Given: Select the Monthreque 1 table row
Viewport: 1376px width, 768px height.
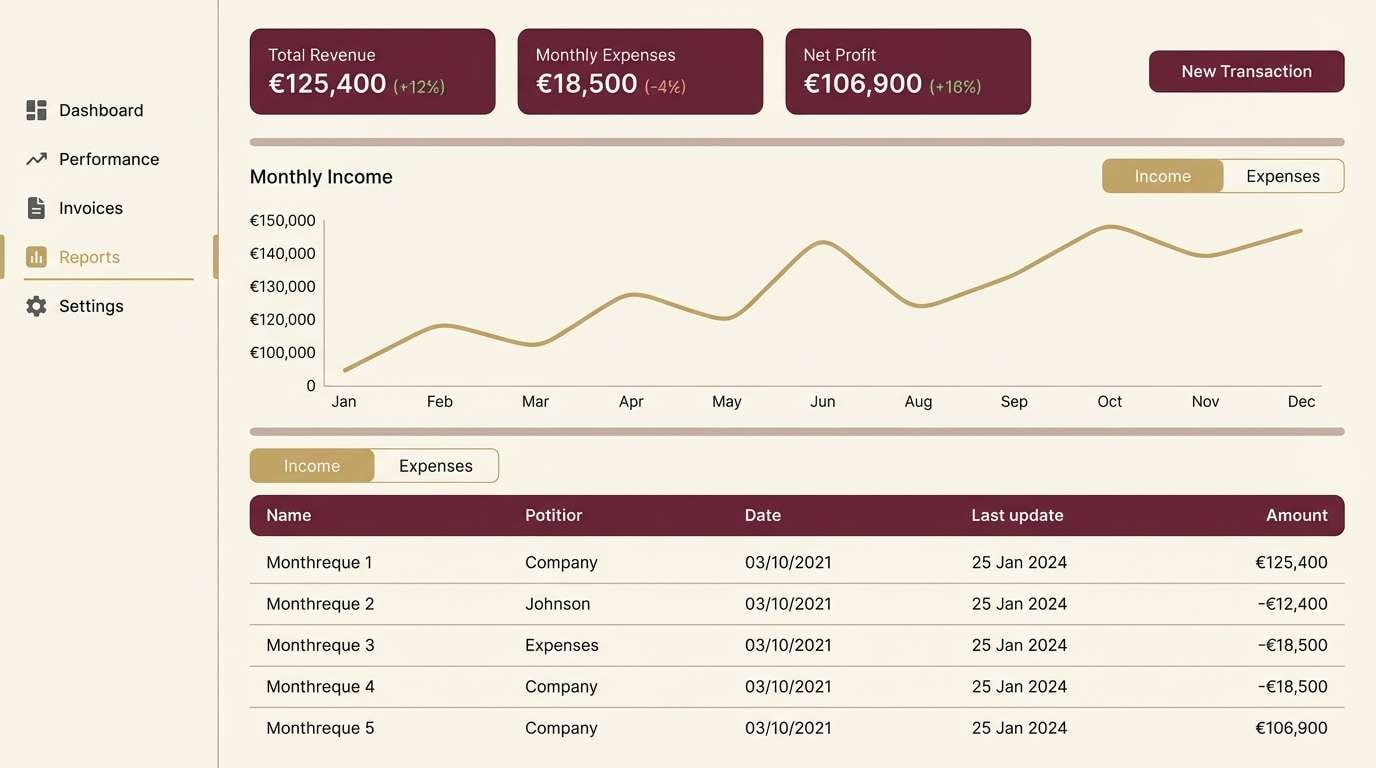Looking at the screenshot, I should click(700, 562).
